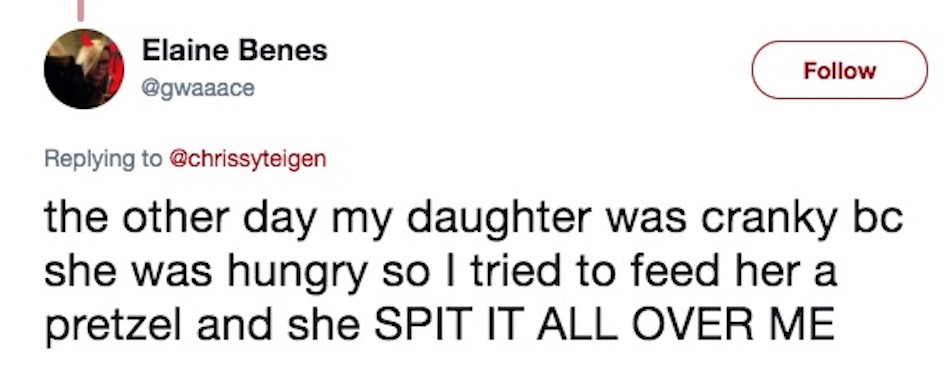This screenshot has height=372, width=950.
Task: Open Elaine Benes's profile picture
Action: pos(84,69)
